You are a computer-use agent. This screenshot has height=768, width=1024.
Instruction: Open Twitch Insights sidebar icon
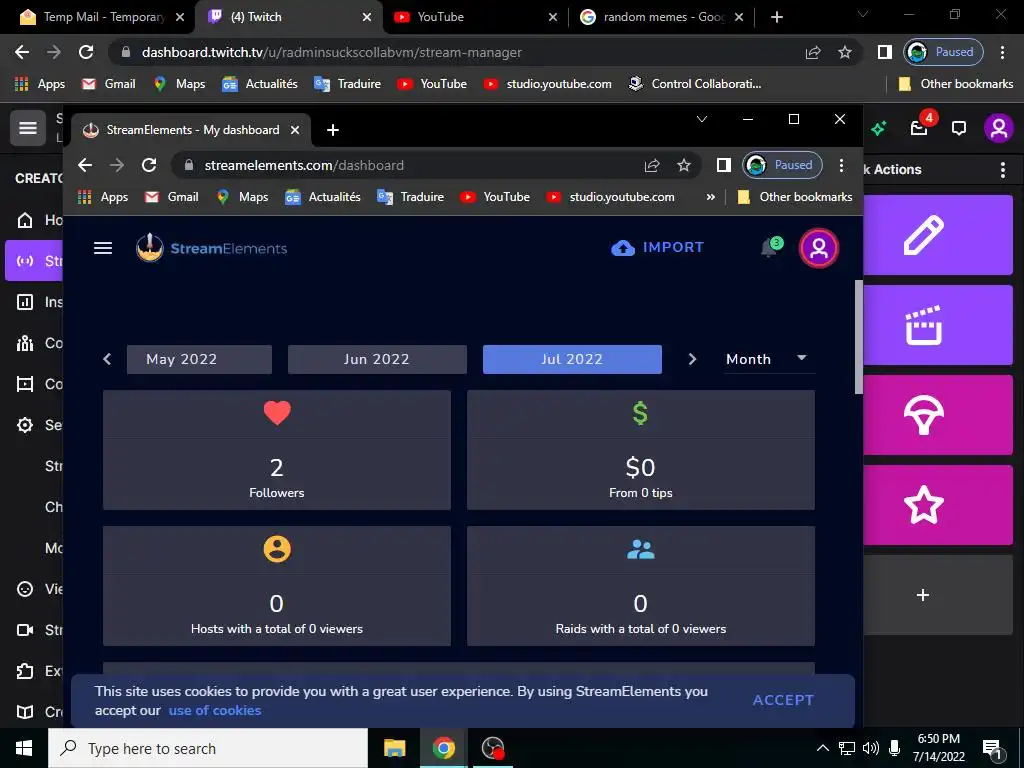(x=25, y=302)
